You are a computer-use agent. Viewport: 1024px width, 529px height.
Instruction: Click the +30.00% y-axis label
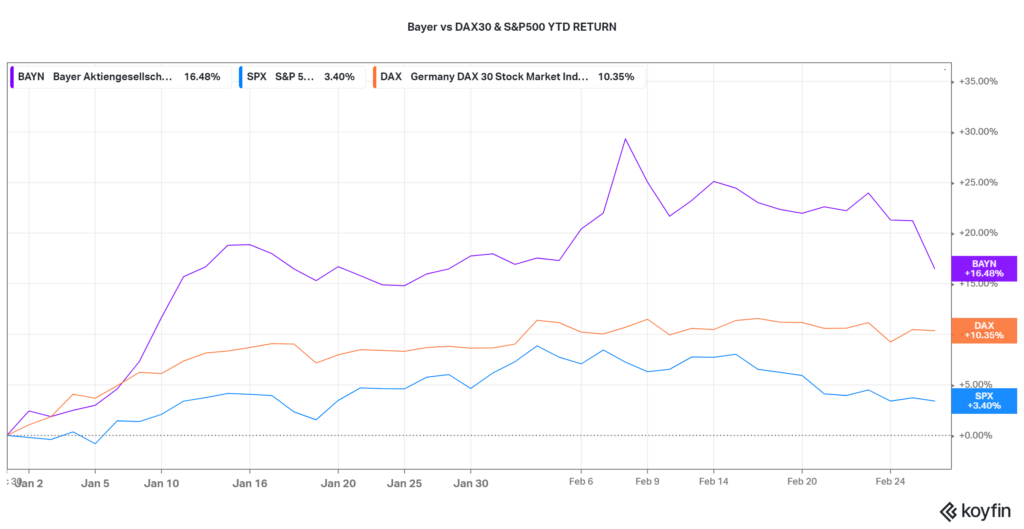(x=978, y=132)
